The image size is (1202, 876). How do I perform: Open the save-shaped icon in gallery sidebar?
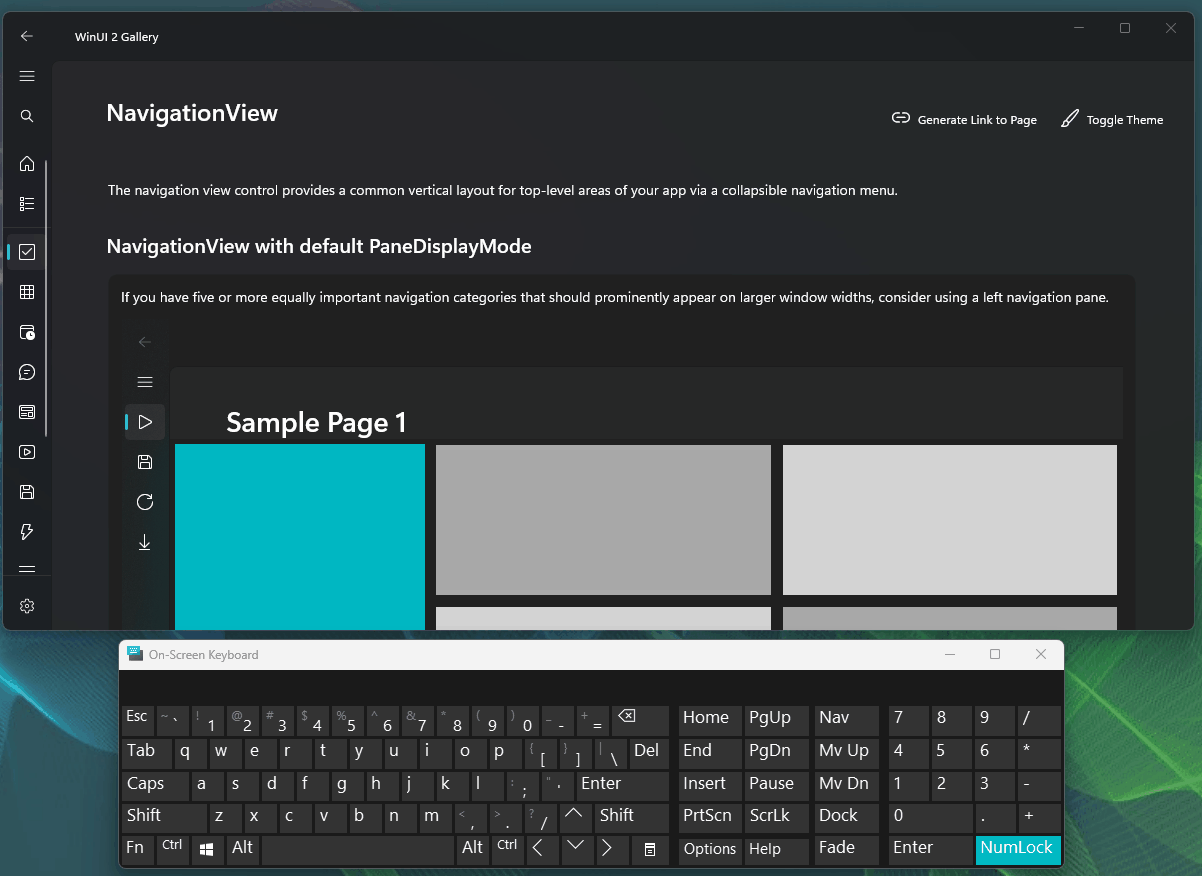27,492
